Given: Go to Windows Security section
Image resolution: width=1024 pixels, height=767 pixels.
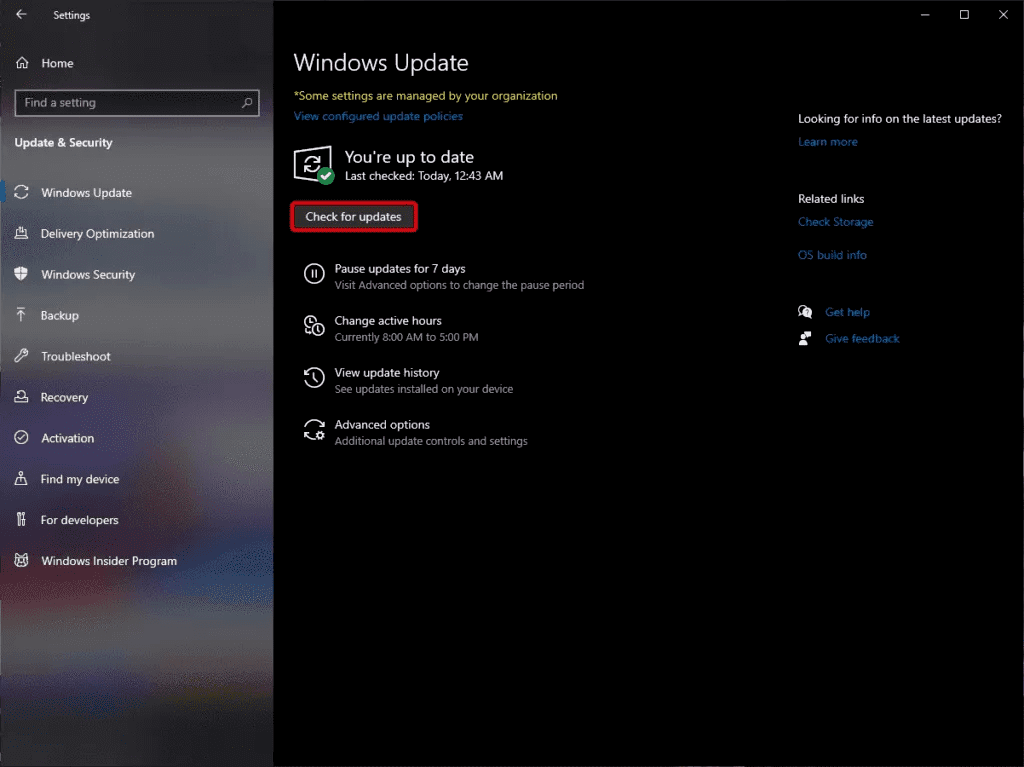Looking at the screenshot, I should [88, 274].
